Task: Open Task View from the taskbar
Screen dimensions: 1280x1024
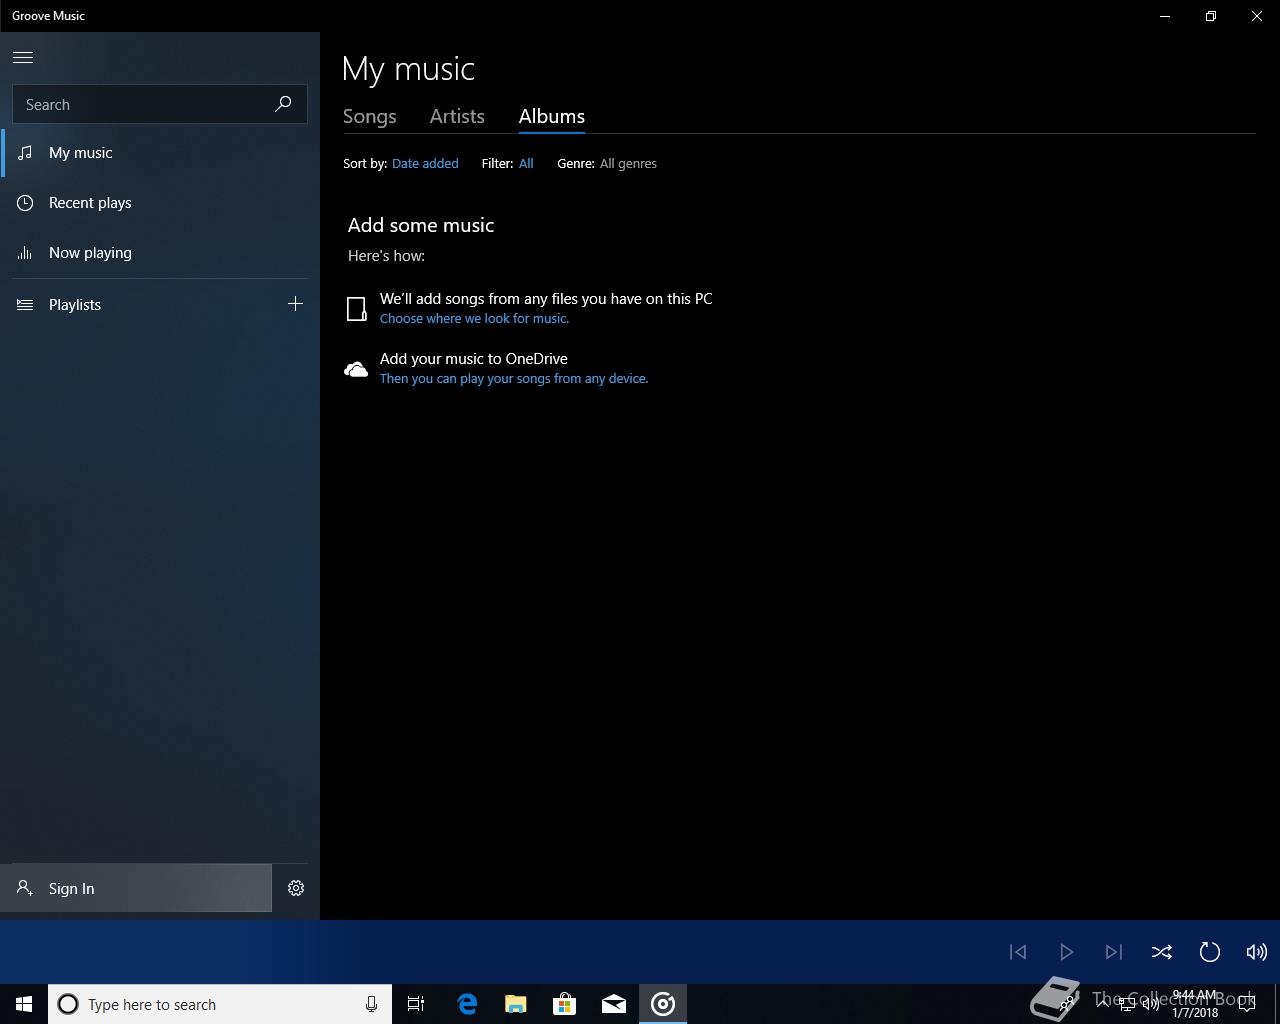Action: tap(416, 1004)
